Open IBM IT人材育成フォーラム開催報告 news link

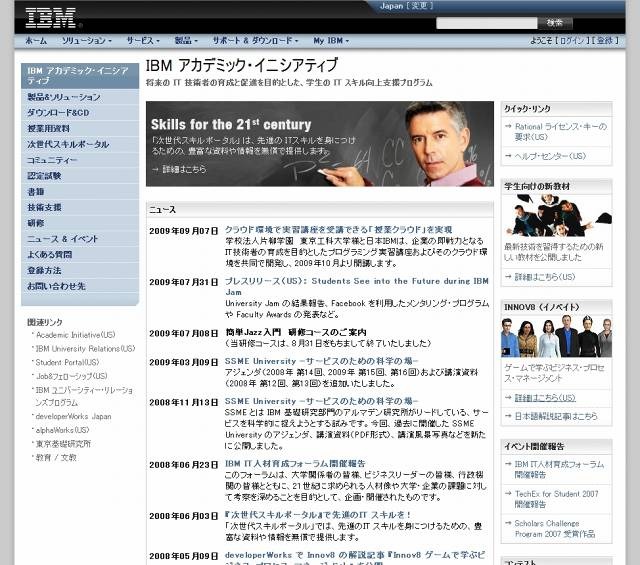pos(295,464)
